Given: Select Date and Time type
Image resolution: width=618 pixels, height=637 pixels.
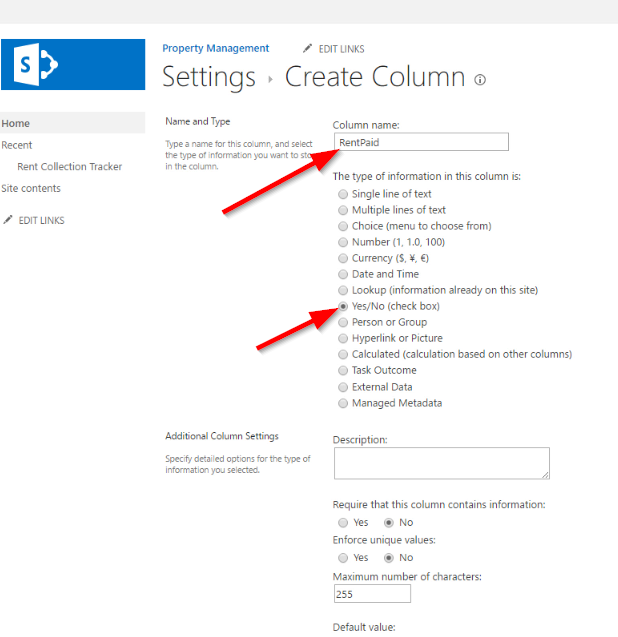Looking at the screenshot, I should tap(343, 274).
